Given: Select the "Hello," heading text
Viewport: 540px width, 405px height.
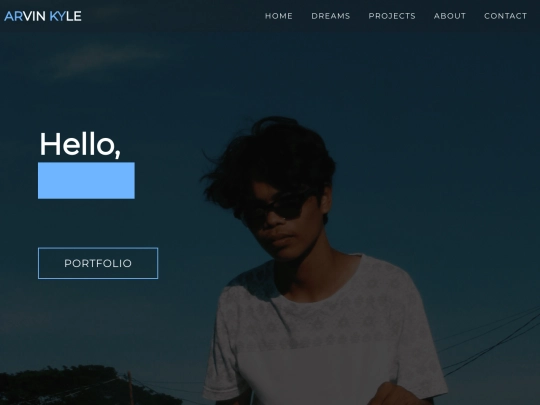Looking at the screenshot, I should 80,144.
